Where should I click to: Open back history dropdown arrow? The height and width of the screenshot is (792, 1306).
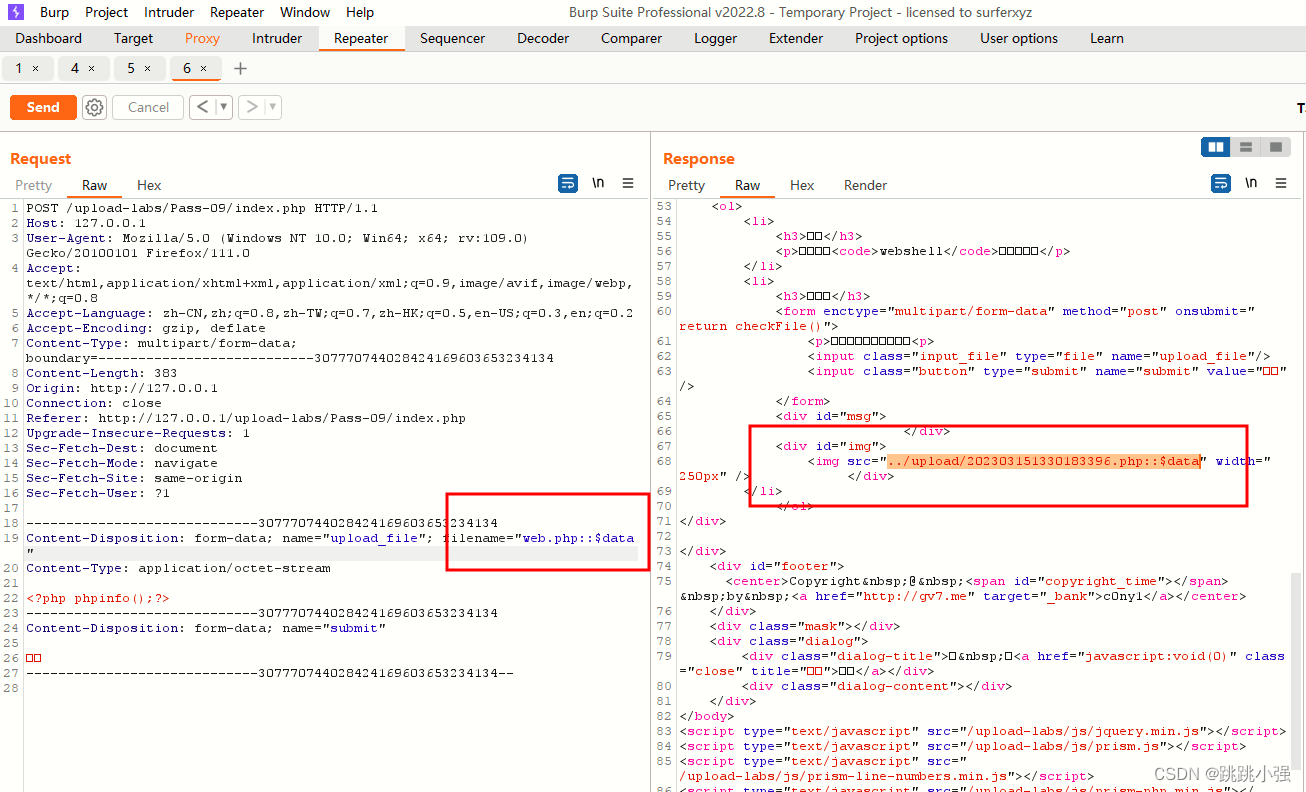pos(224,107)
